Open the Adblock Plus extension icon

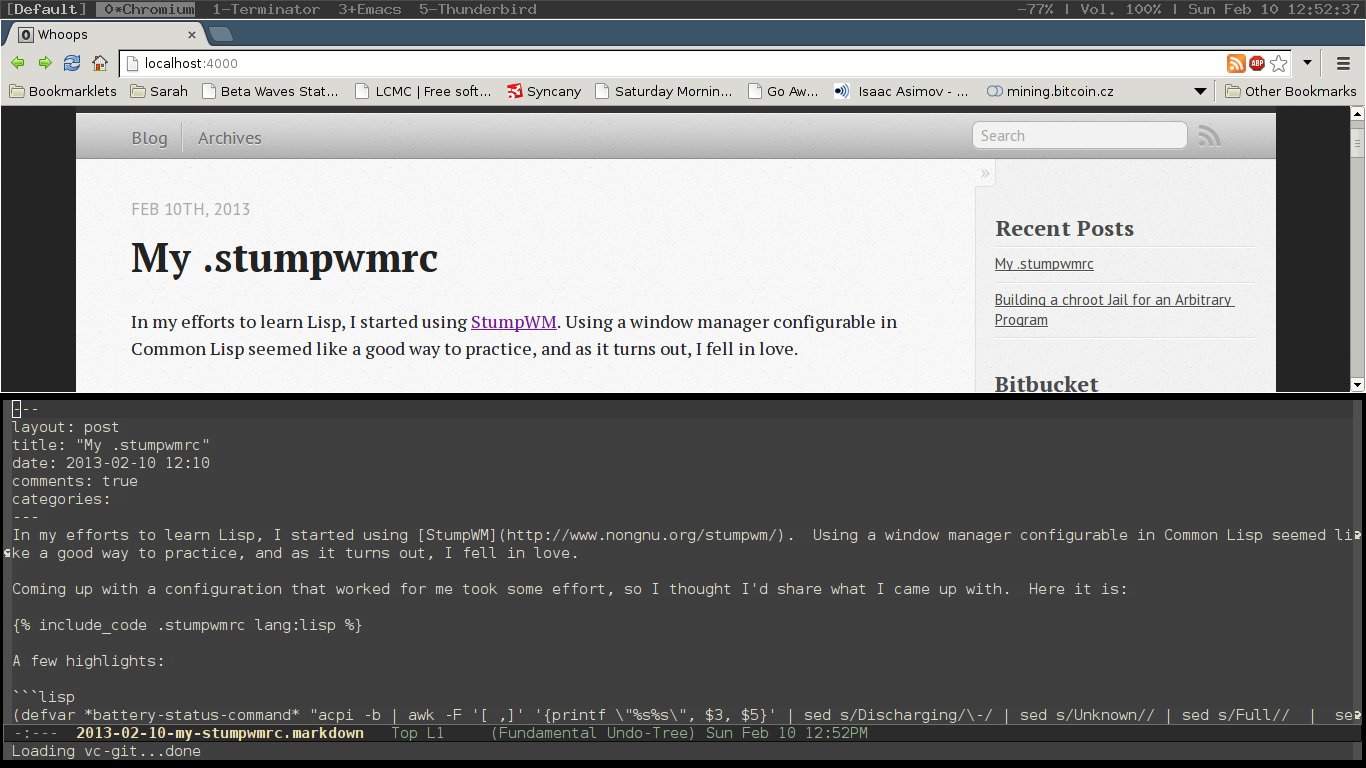(x=1257, y=63)
